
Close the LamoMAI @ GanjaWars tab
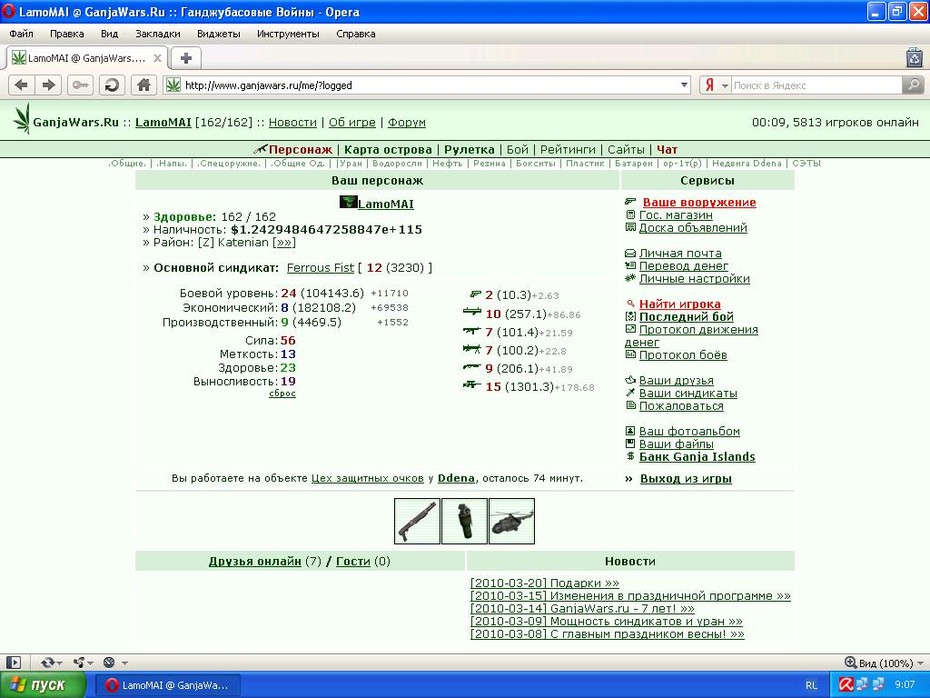(x=157, y=58)
